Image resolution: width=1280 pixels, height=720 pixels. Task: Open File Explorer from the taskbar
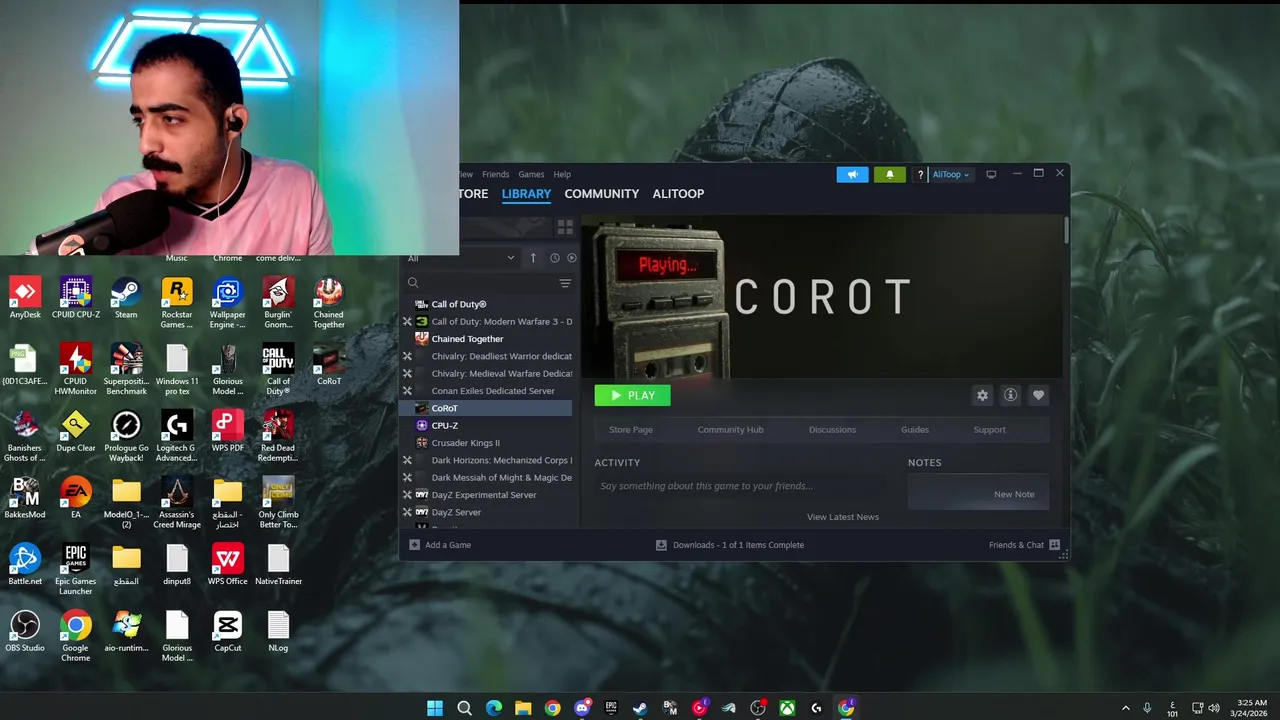click(x=523, y=708)
